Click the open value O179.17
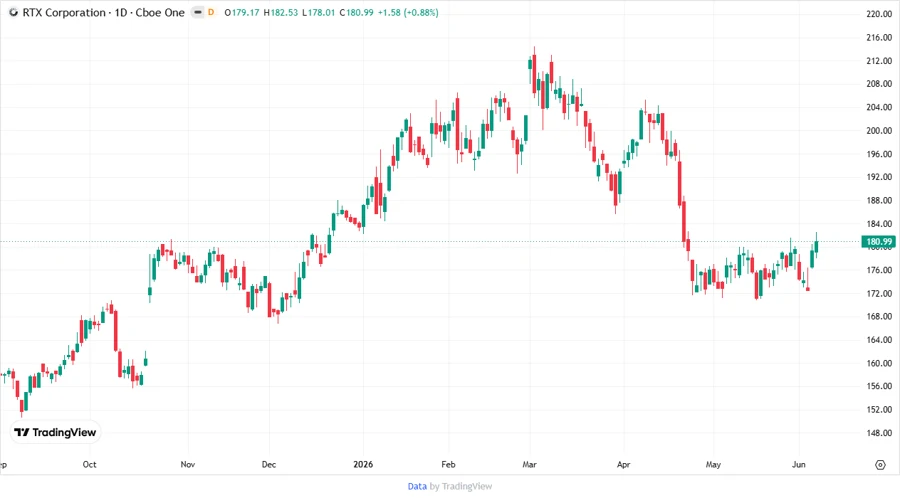 (242, 13)
